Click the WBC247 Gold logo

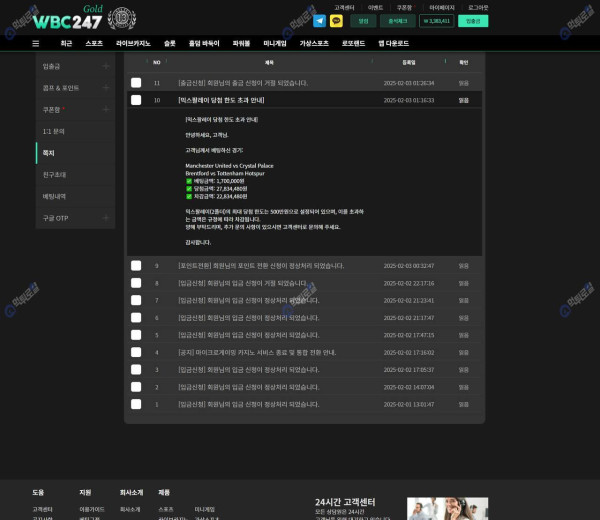pos(68,18)
